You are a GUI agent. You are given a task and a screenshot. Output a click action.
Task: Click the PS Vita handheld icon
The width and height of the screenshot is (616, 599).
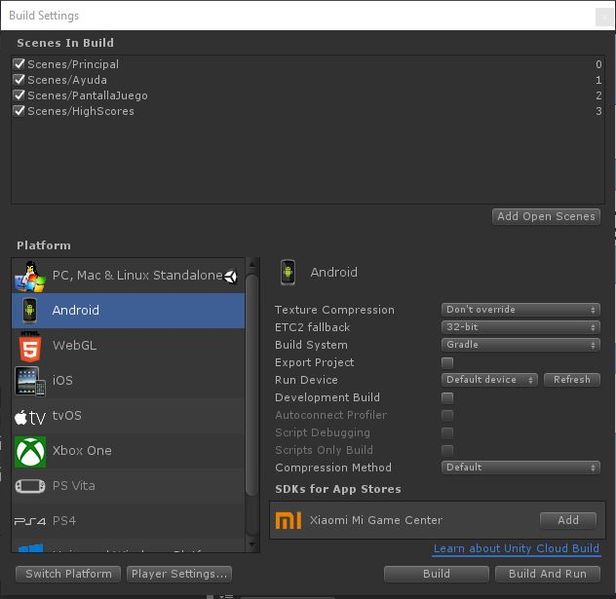coord(30,486)
